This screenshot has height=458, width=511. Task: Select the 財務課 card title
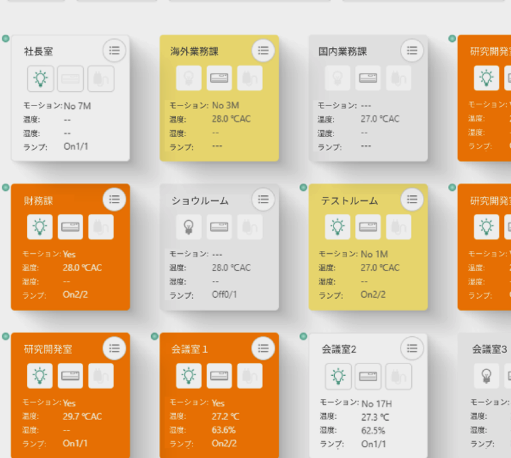click(38, 201)
